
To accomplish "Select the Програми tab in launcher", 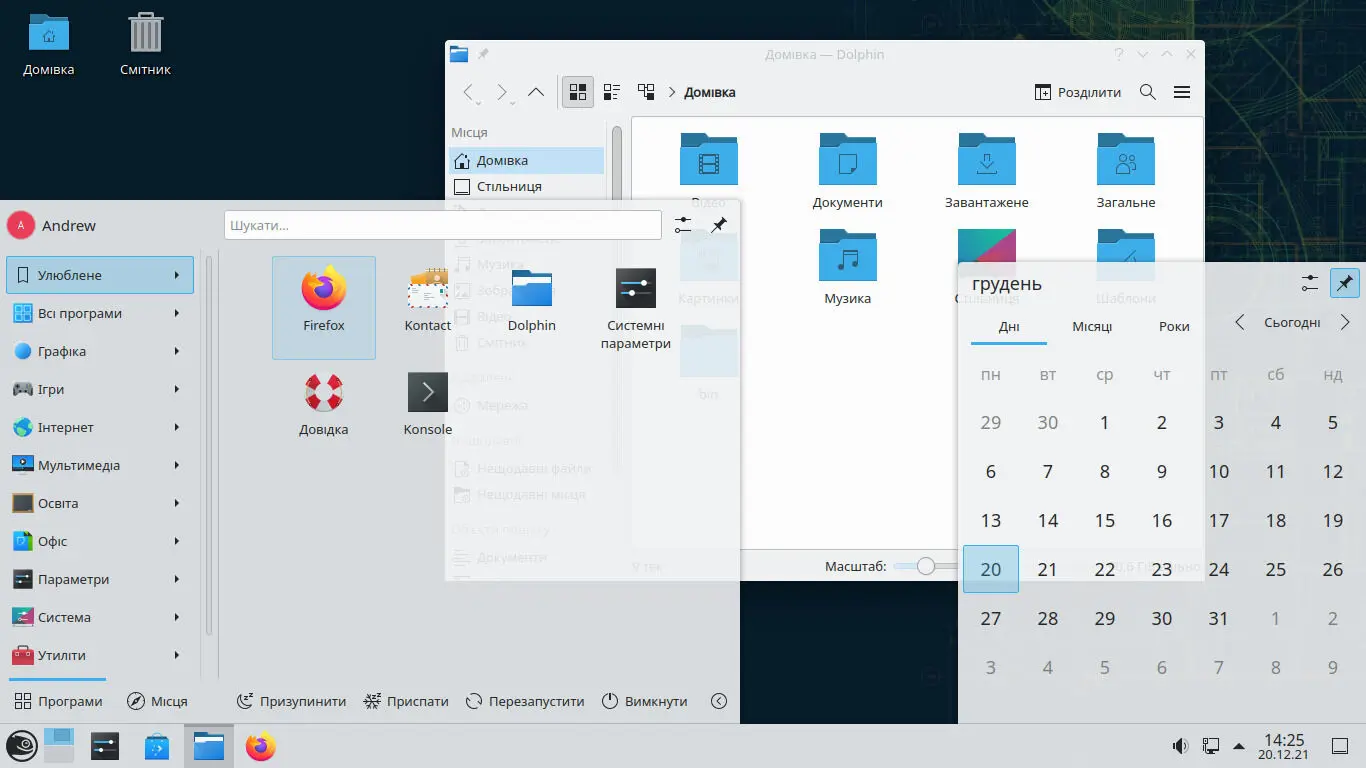I will pos(58,701).
